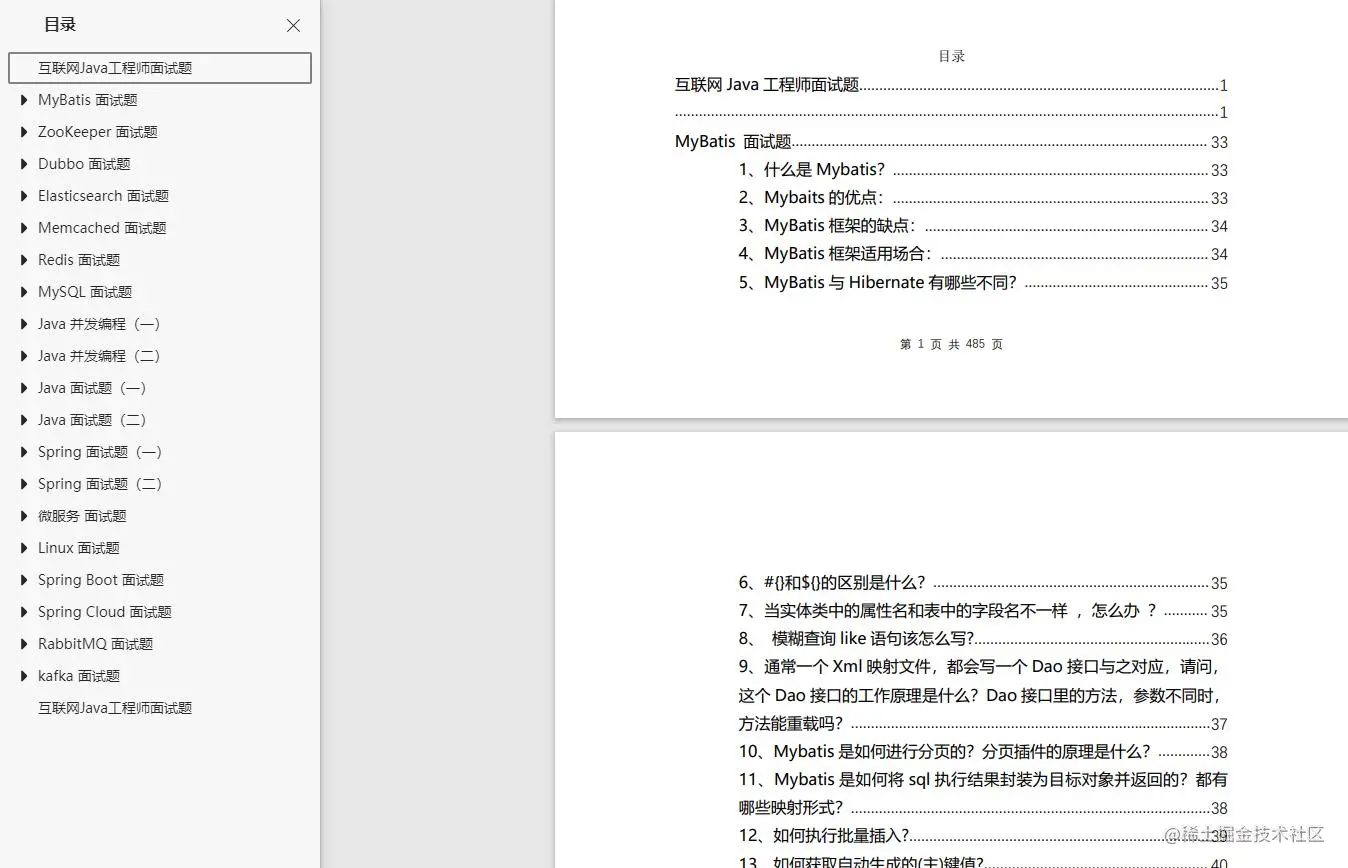Follow the MyBatis 面试题 page 33 contents link

[x=951, y=142]
